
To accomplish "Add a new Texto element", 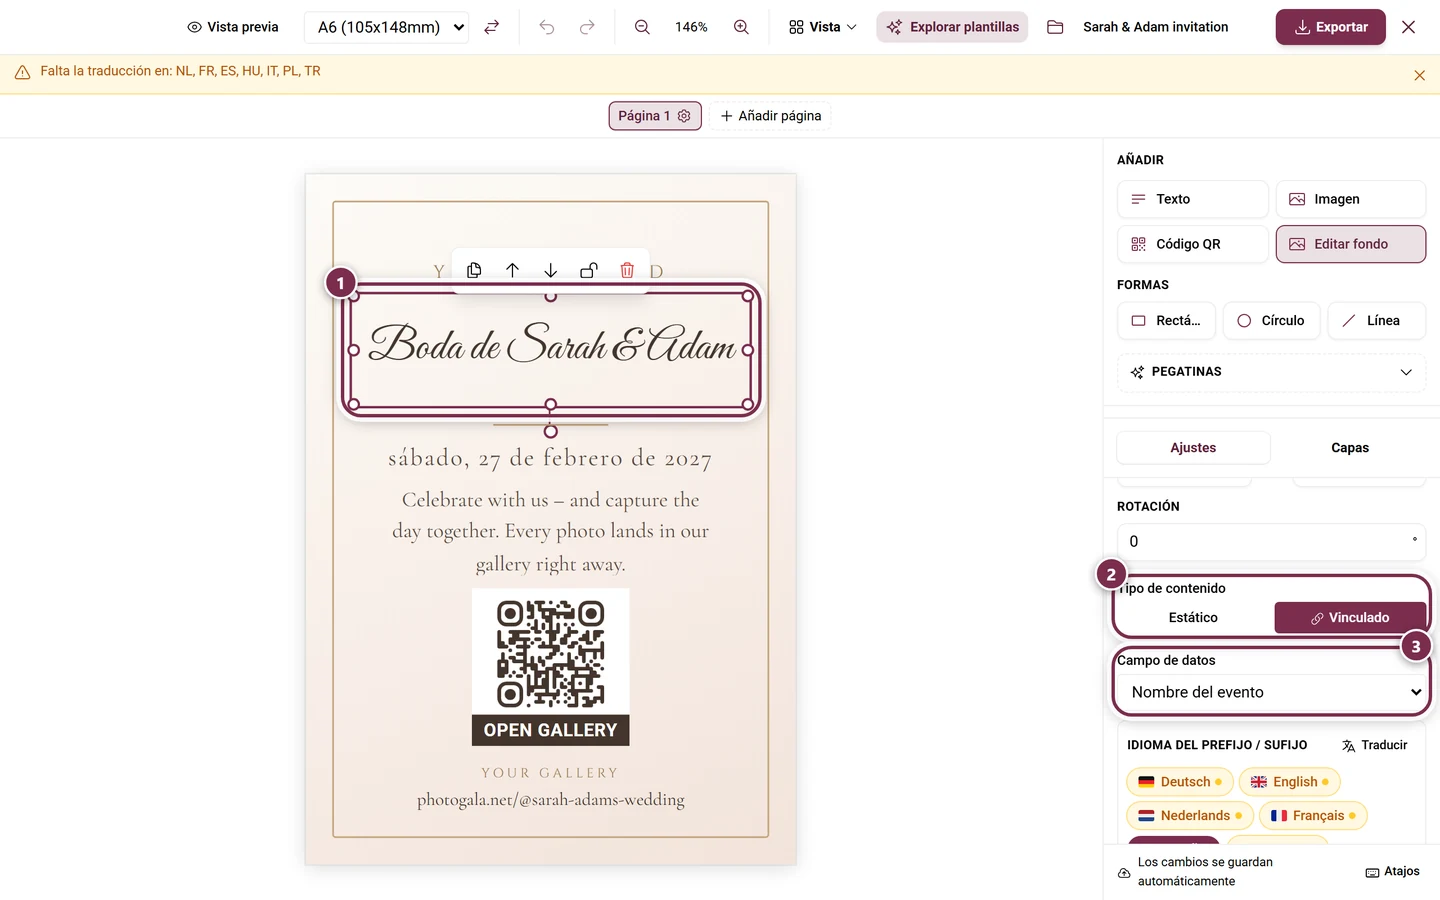I will click(x=1192, y=199).
